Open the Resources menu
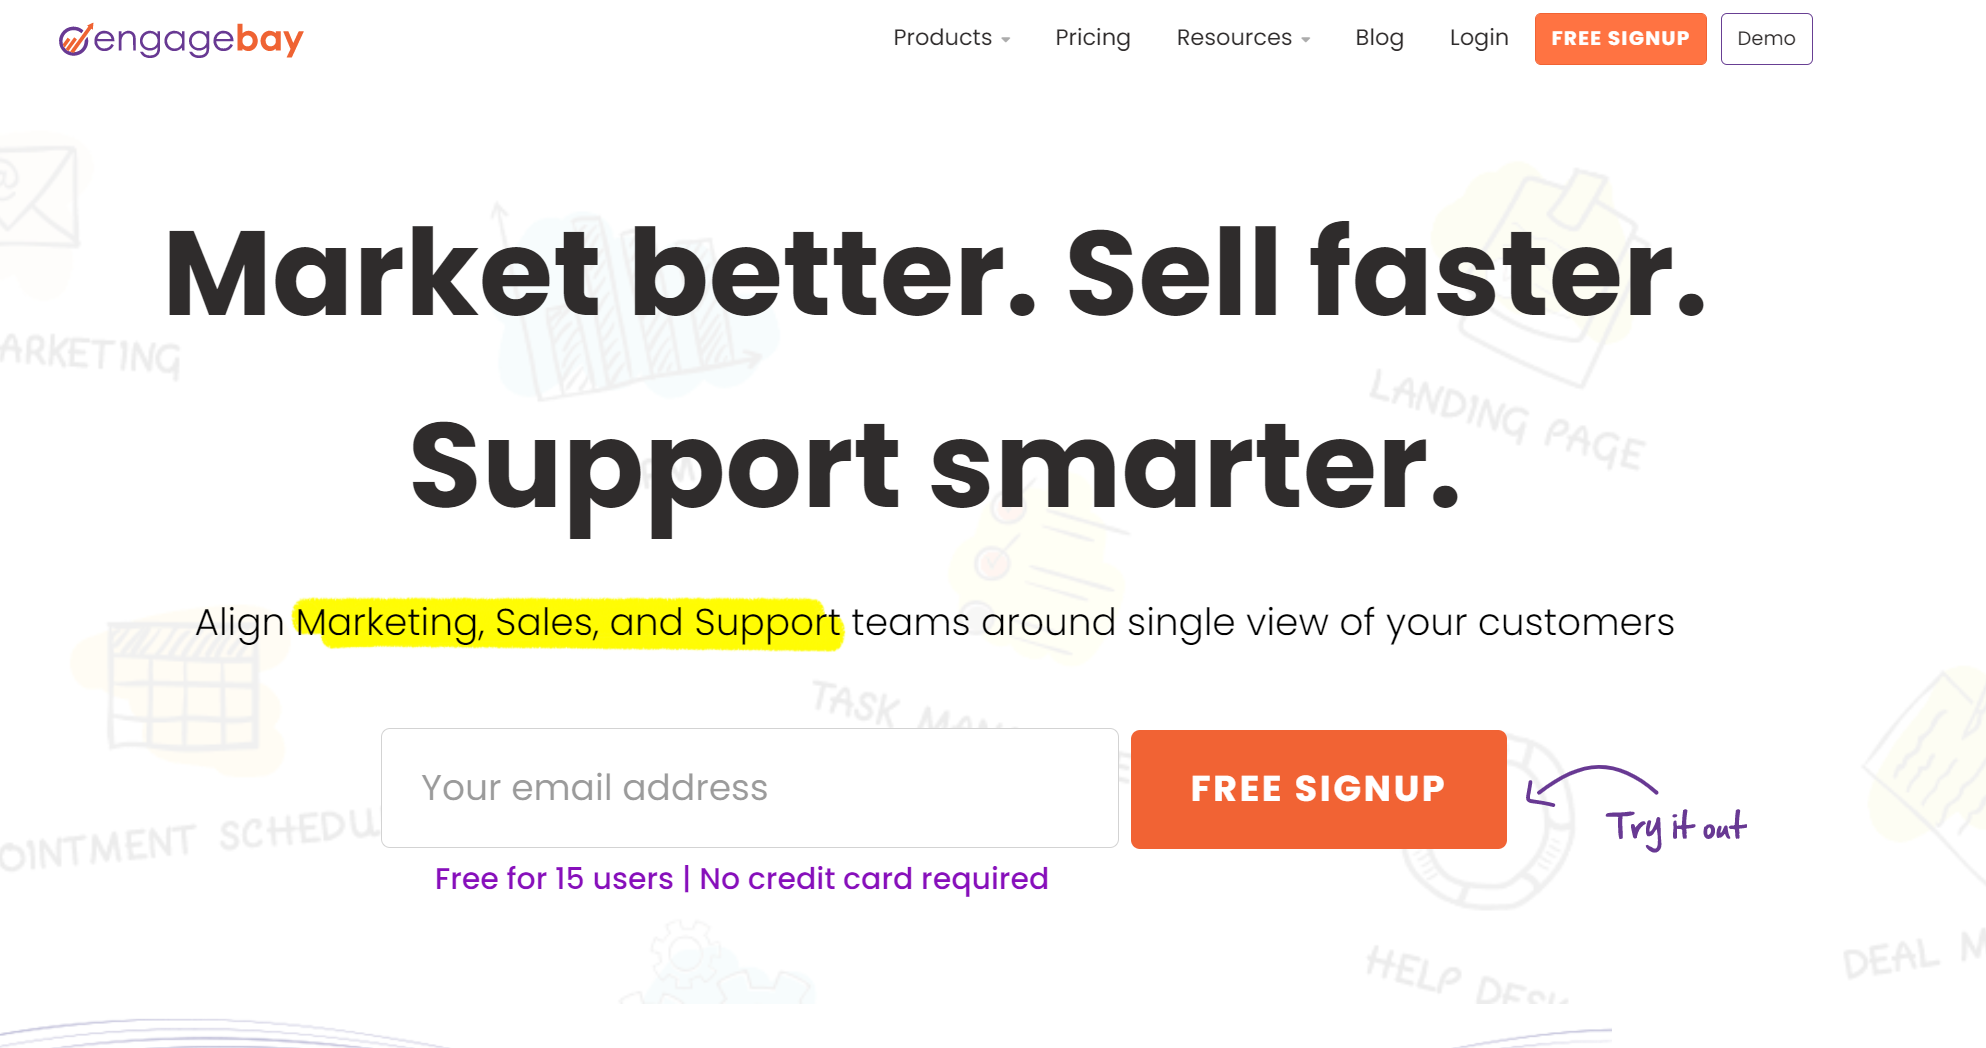The image size is (1986, 1048). tap(1233, 38)
